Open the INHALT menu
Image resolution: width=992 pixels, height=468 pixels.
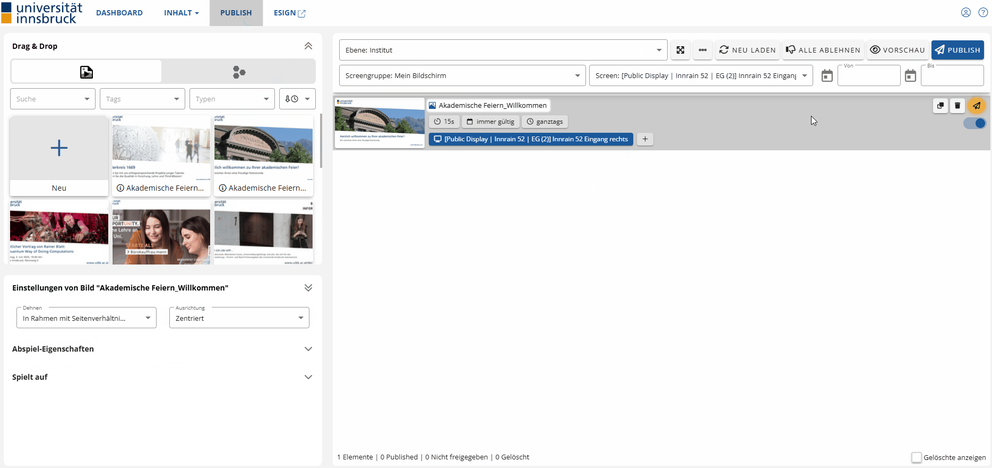(181, 13)
